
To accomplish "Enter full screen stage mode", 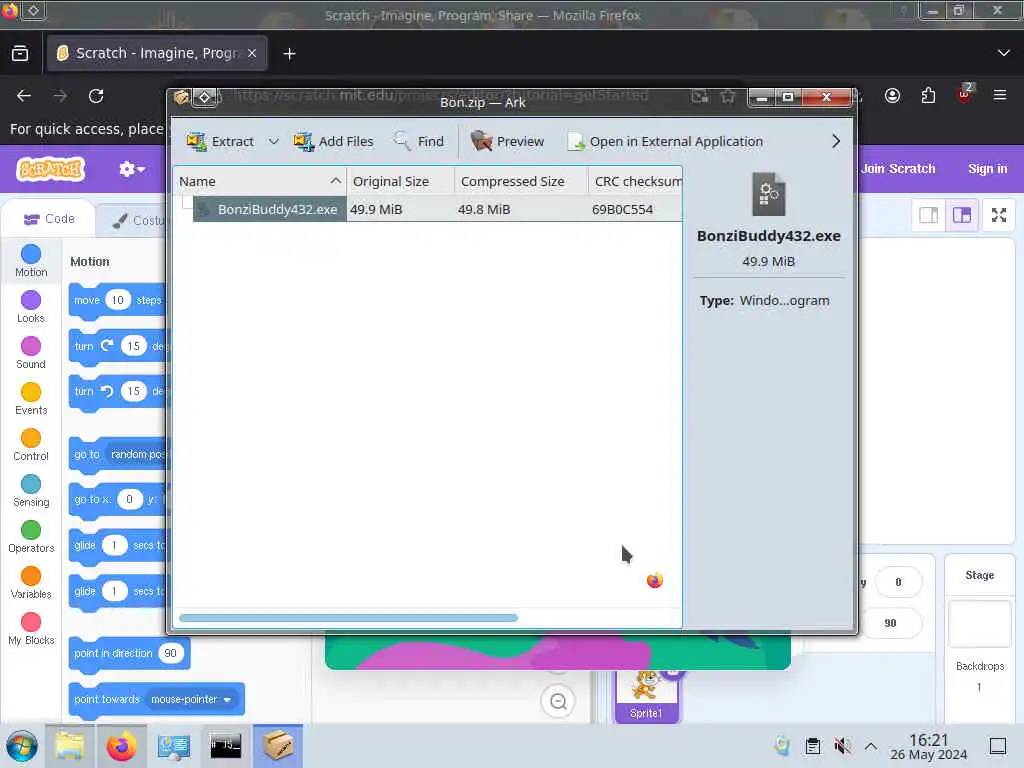I will pyautogui.click(x=998, y=215).
